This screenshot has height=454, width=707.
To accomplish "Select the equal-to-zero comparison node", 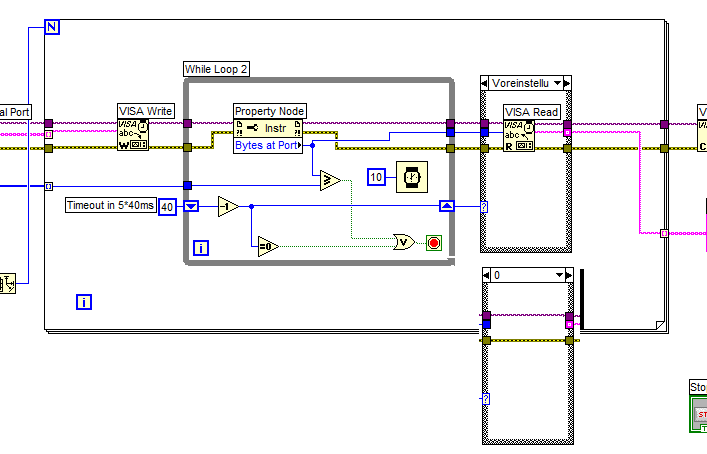I will [x=268, y=246].
